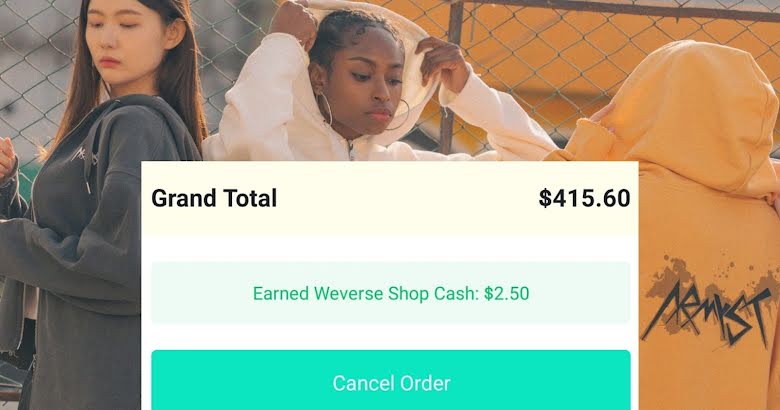Click the zipper of the white hoodie

pos(352,151)
